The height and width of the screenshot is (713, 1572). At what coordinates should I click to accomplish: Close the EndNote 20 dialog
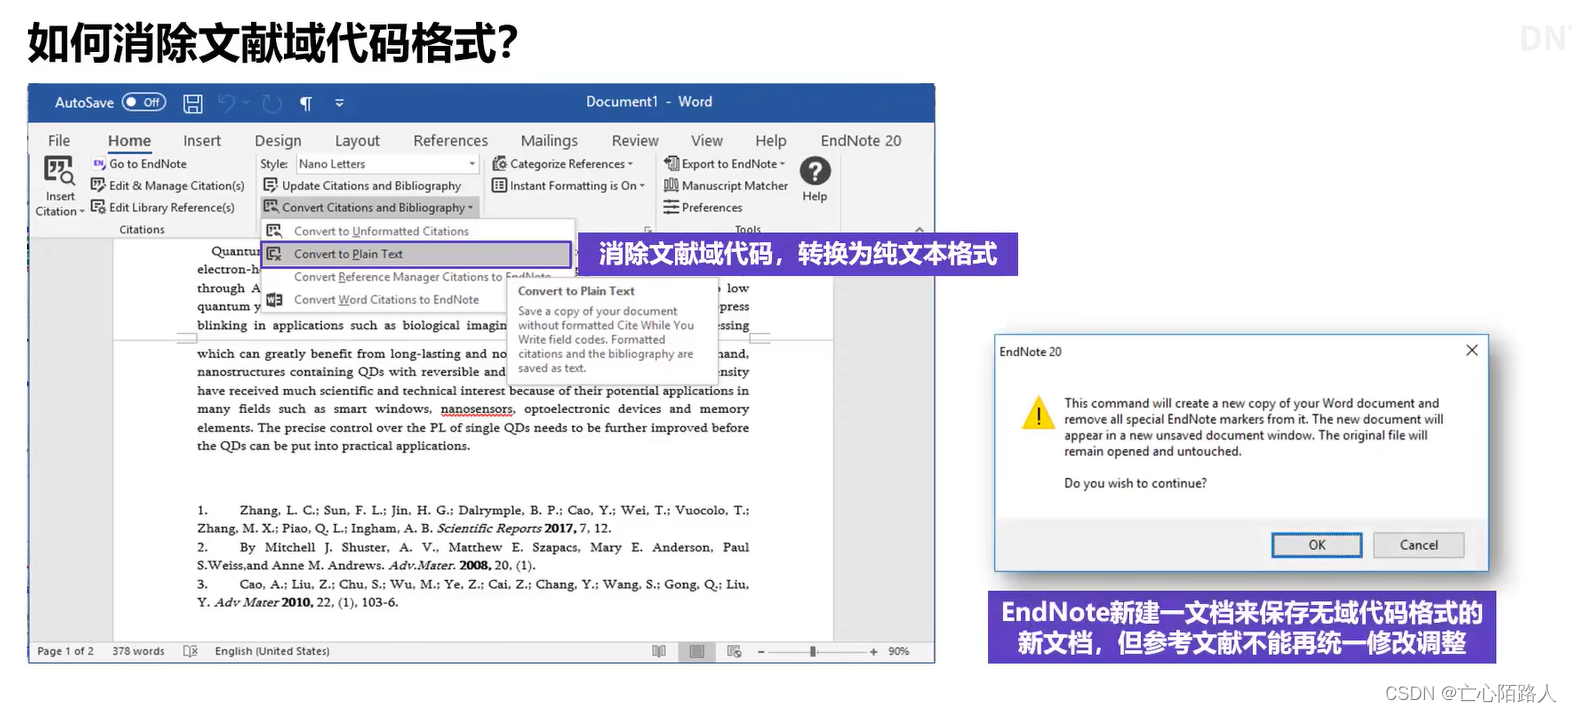[x=1472, y=350]
